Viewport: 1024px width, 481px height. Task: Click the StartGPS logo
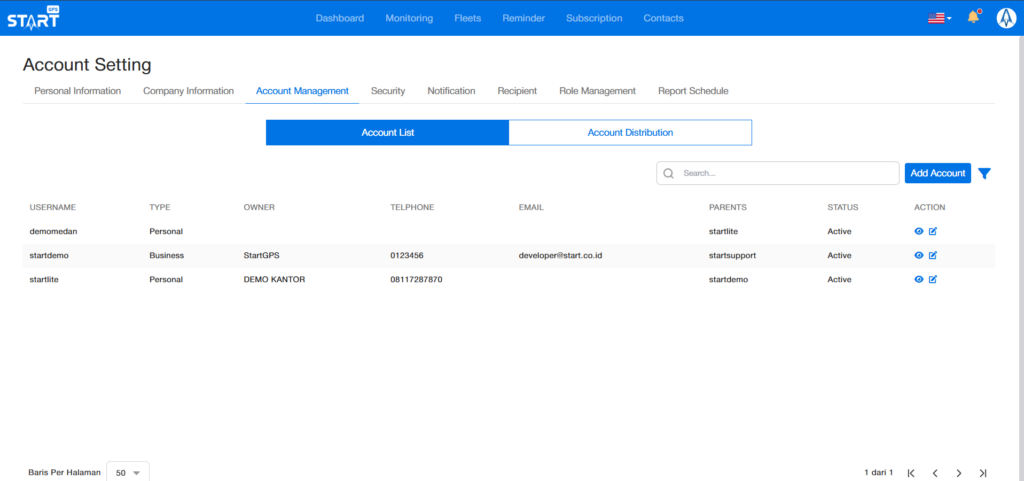pos(33,18)
